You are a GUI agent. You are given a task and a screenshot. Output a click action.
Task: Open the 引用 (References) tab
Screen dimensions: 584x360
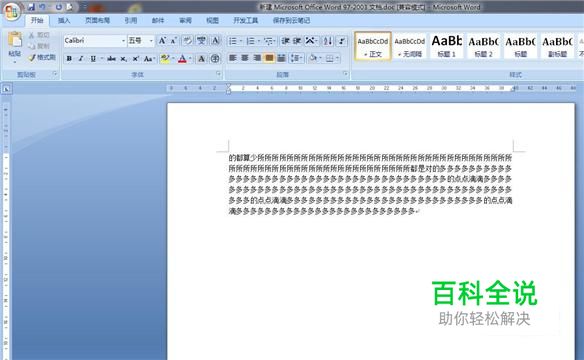[x=131, y=20]
